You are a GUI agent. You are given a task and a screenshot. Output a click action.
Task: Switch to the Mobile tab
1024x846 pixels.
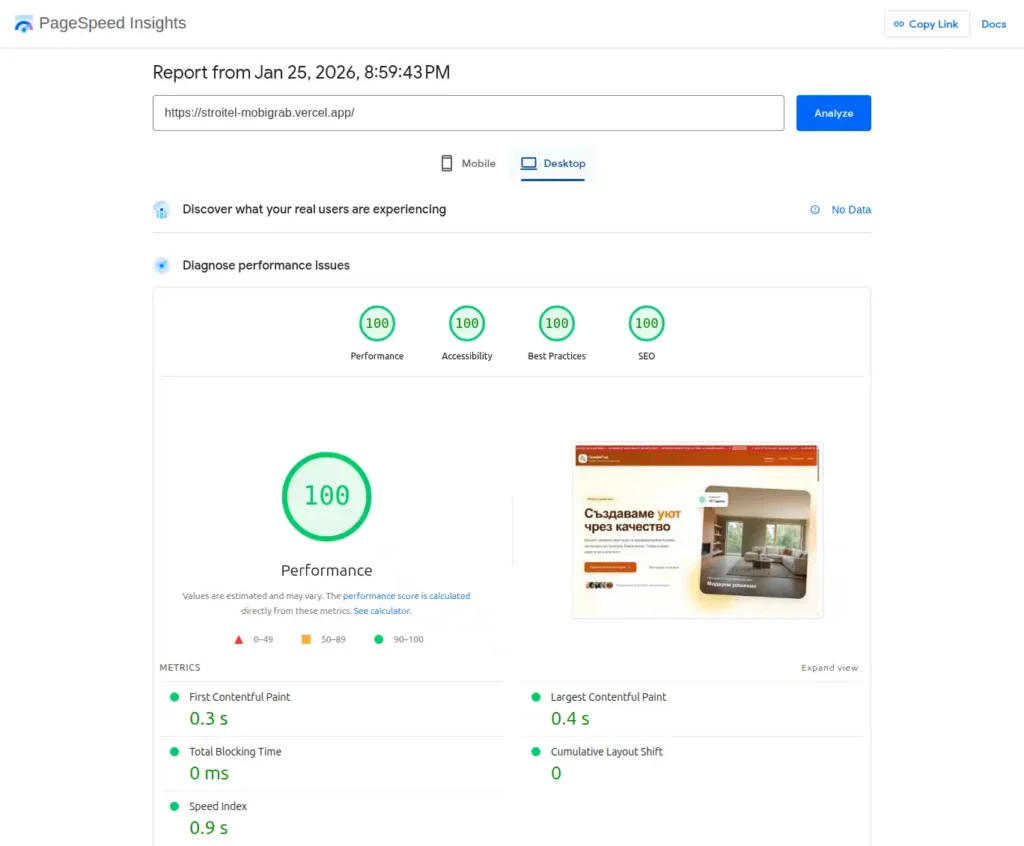(x=467, y=162)
